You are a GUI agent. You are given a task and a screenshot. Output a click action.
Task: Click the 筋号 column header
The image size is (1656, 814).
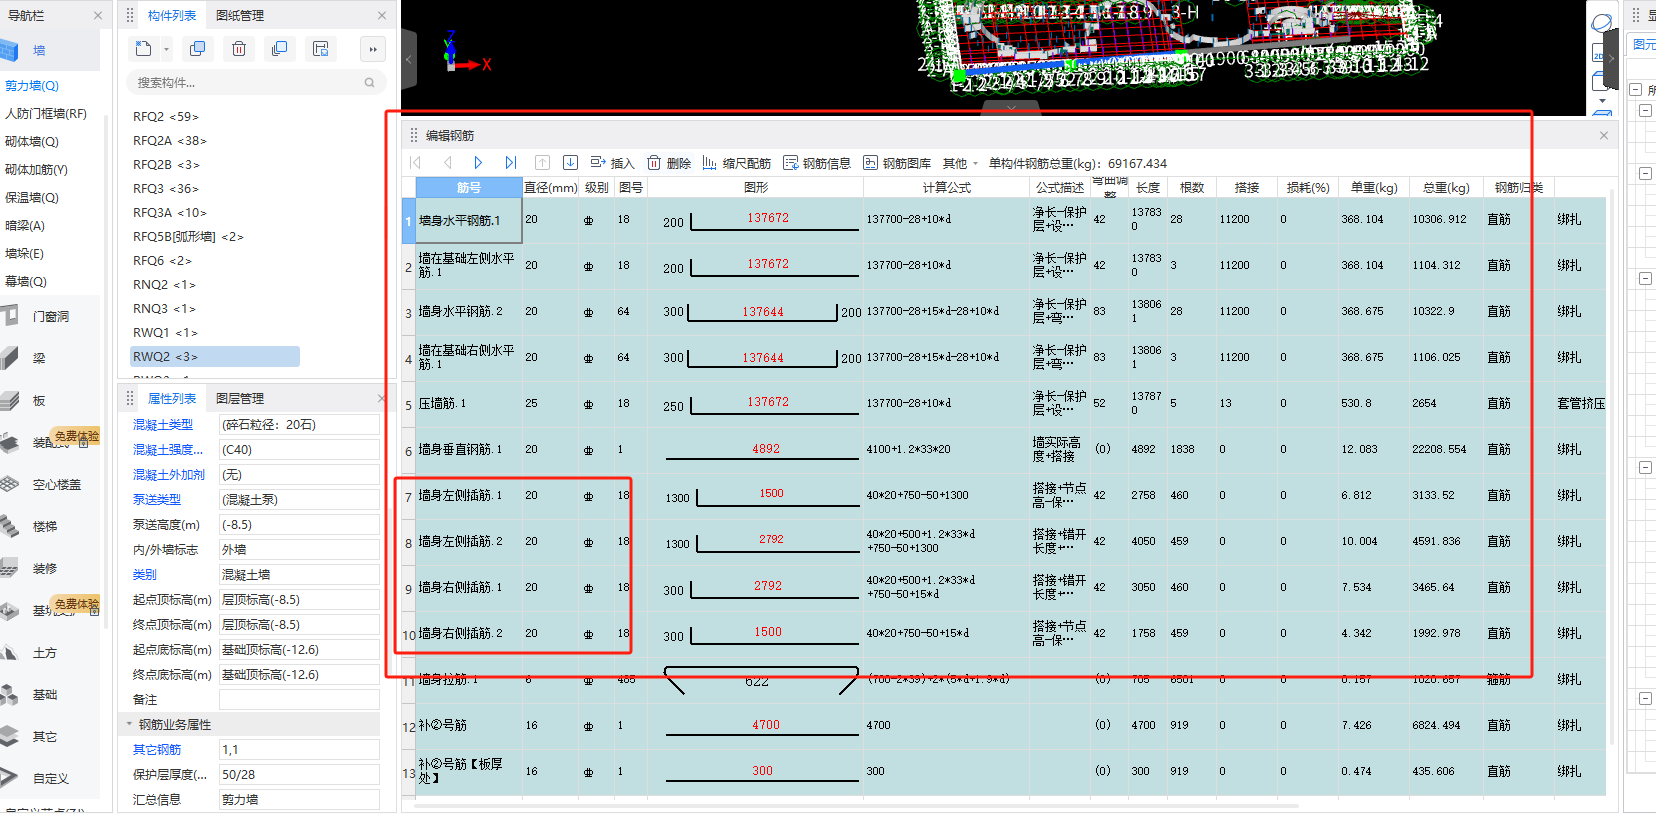click(469, 187)
